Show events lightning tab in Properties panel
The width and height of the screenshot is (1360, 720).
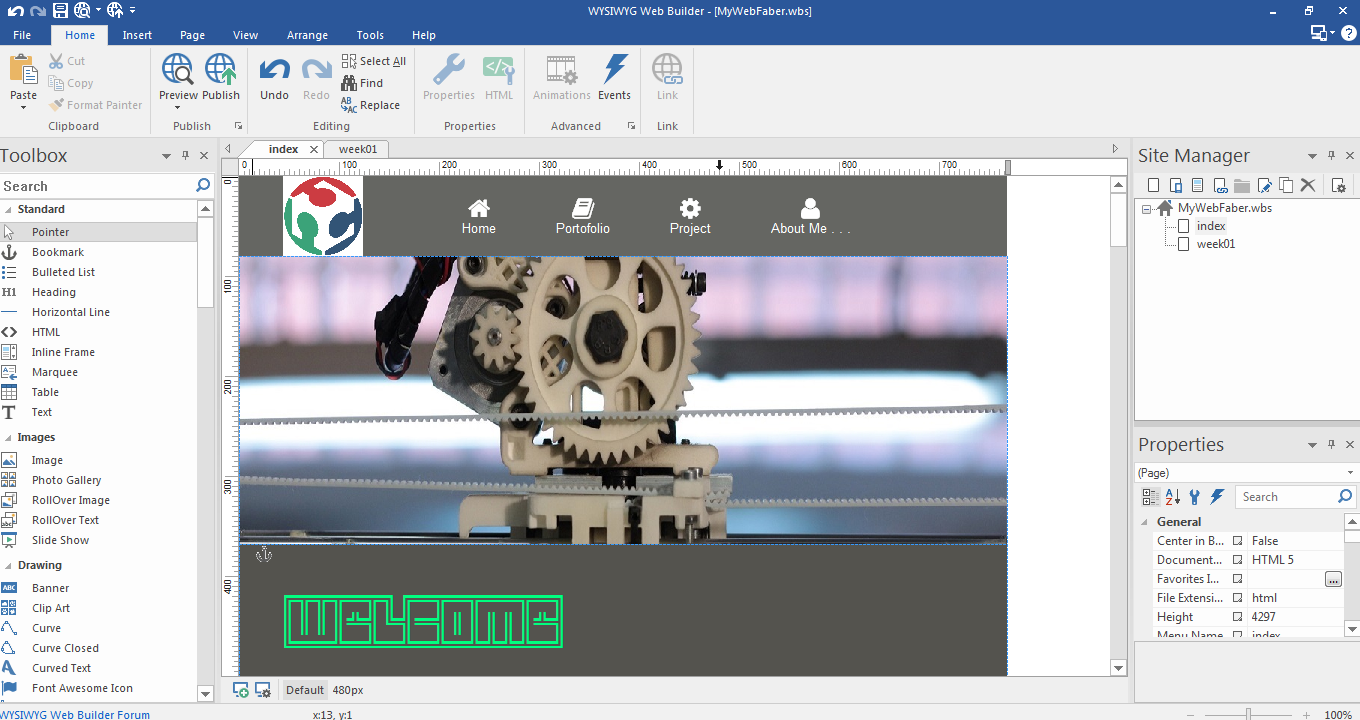(x=1217, y=497)
